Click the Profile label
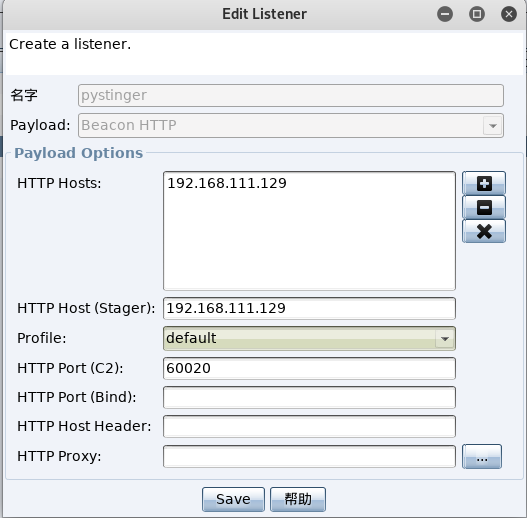527x518 pixels. (x=42, y=338)
